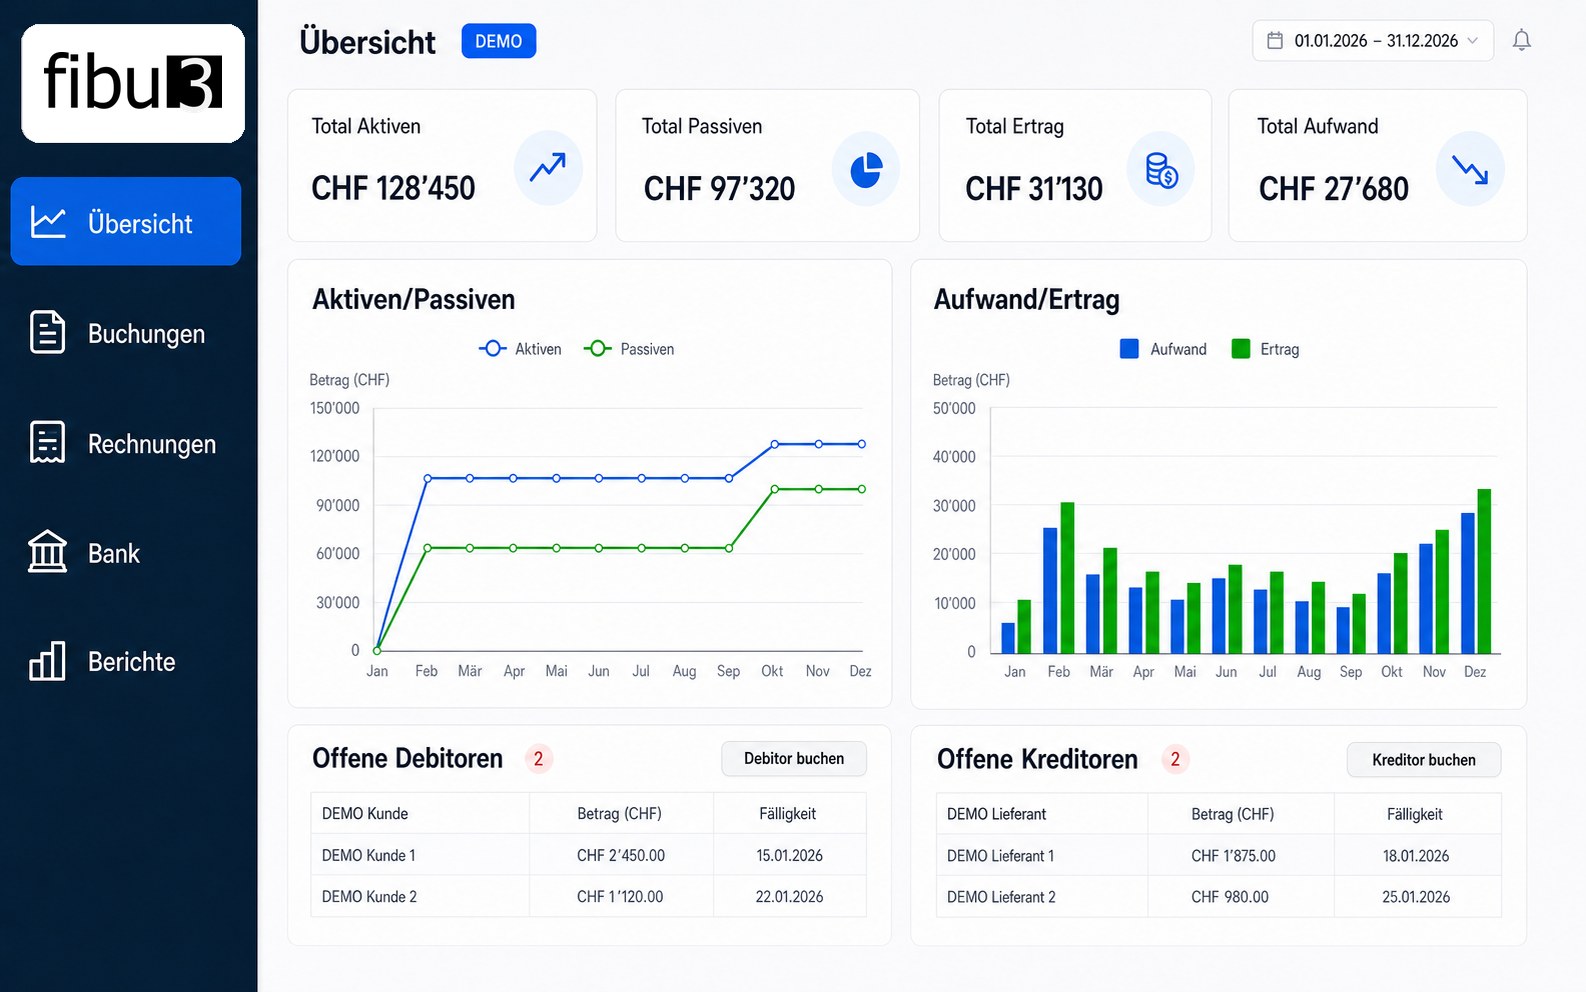This screenshot has height=992, width=1586.
Task: Click the amount CHF 1'120.00
Action: coord(620,897)
